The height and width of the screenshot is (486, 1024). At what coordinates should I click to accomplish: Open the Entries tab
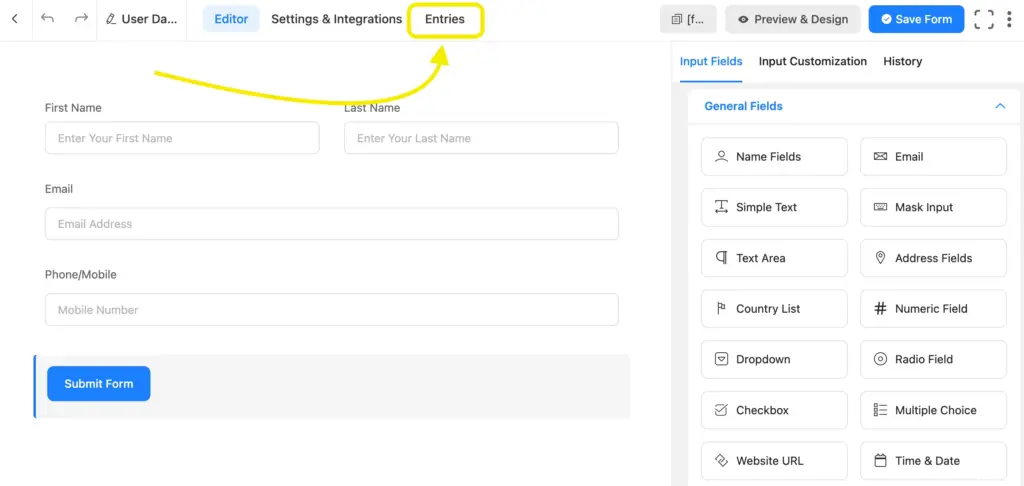pos(445,19)
